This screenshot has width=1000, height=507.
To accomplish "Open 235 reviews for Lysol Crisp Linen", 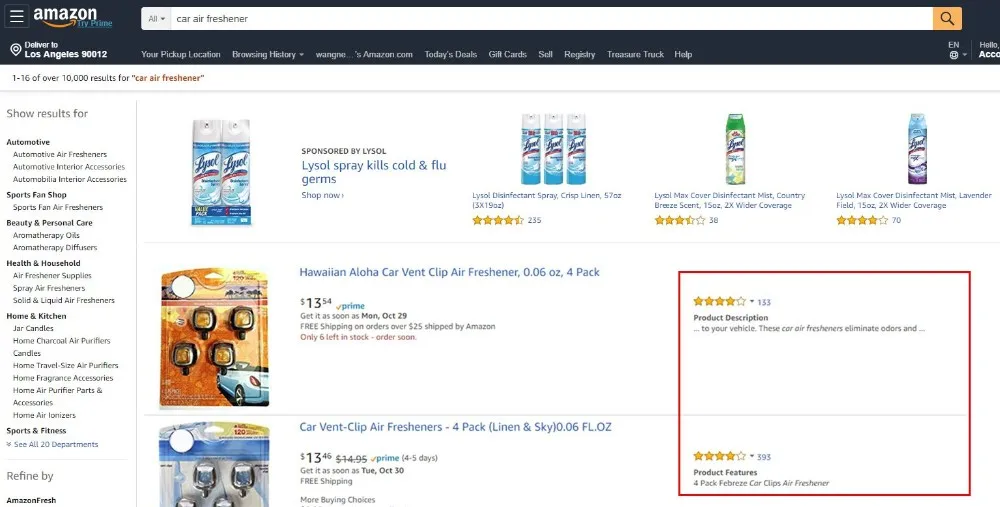I will point(534,221).
